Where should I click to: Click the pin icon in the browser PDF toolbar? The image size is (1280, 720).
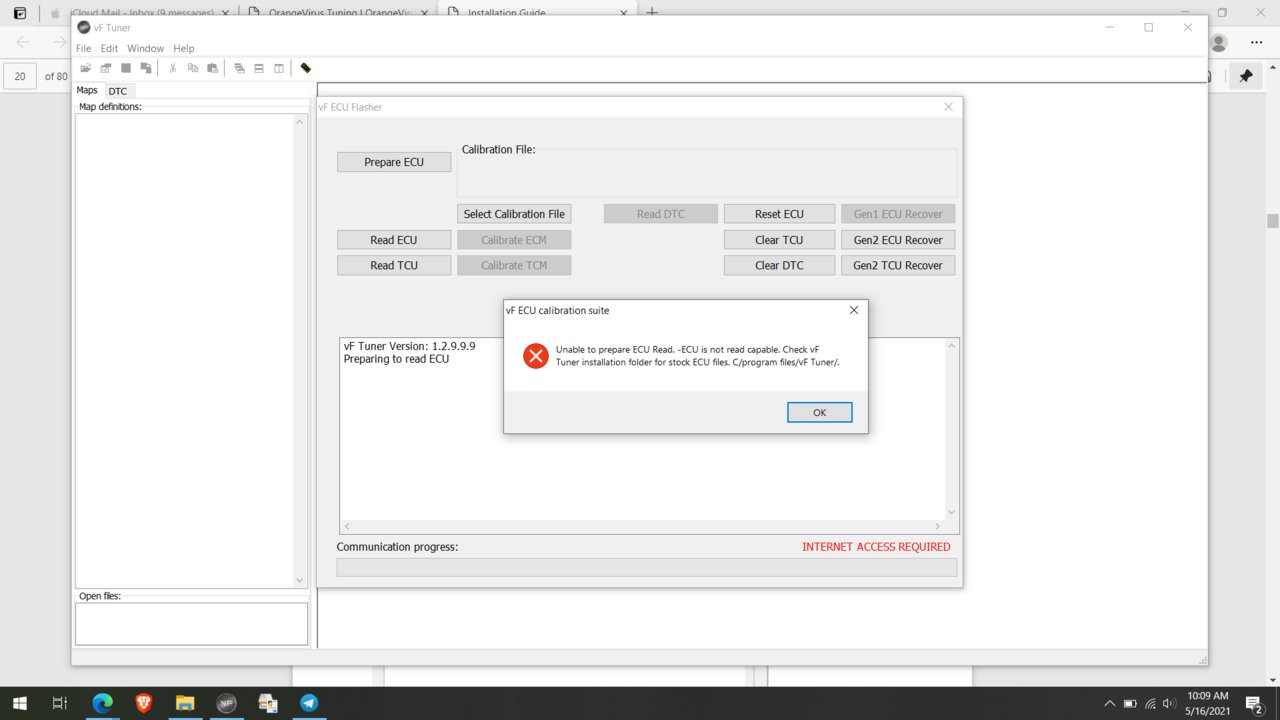[x=1245, y=76]
